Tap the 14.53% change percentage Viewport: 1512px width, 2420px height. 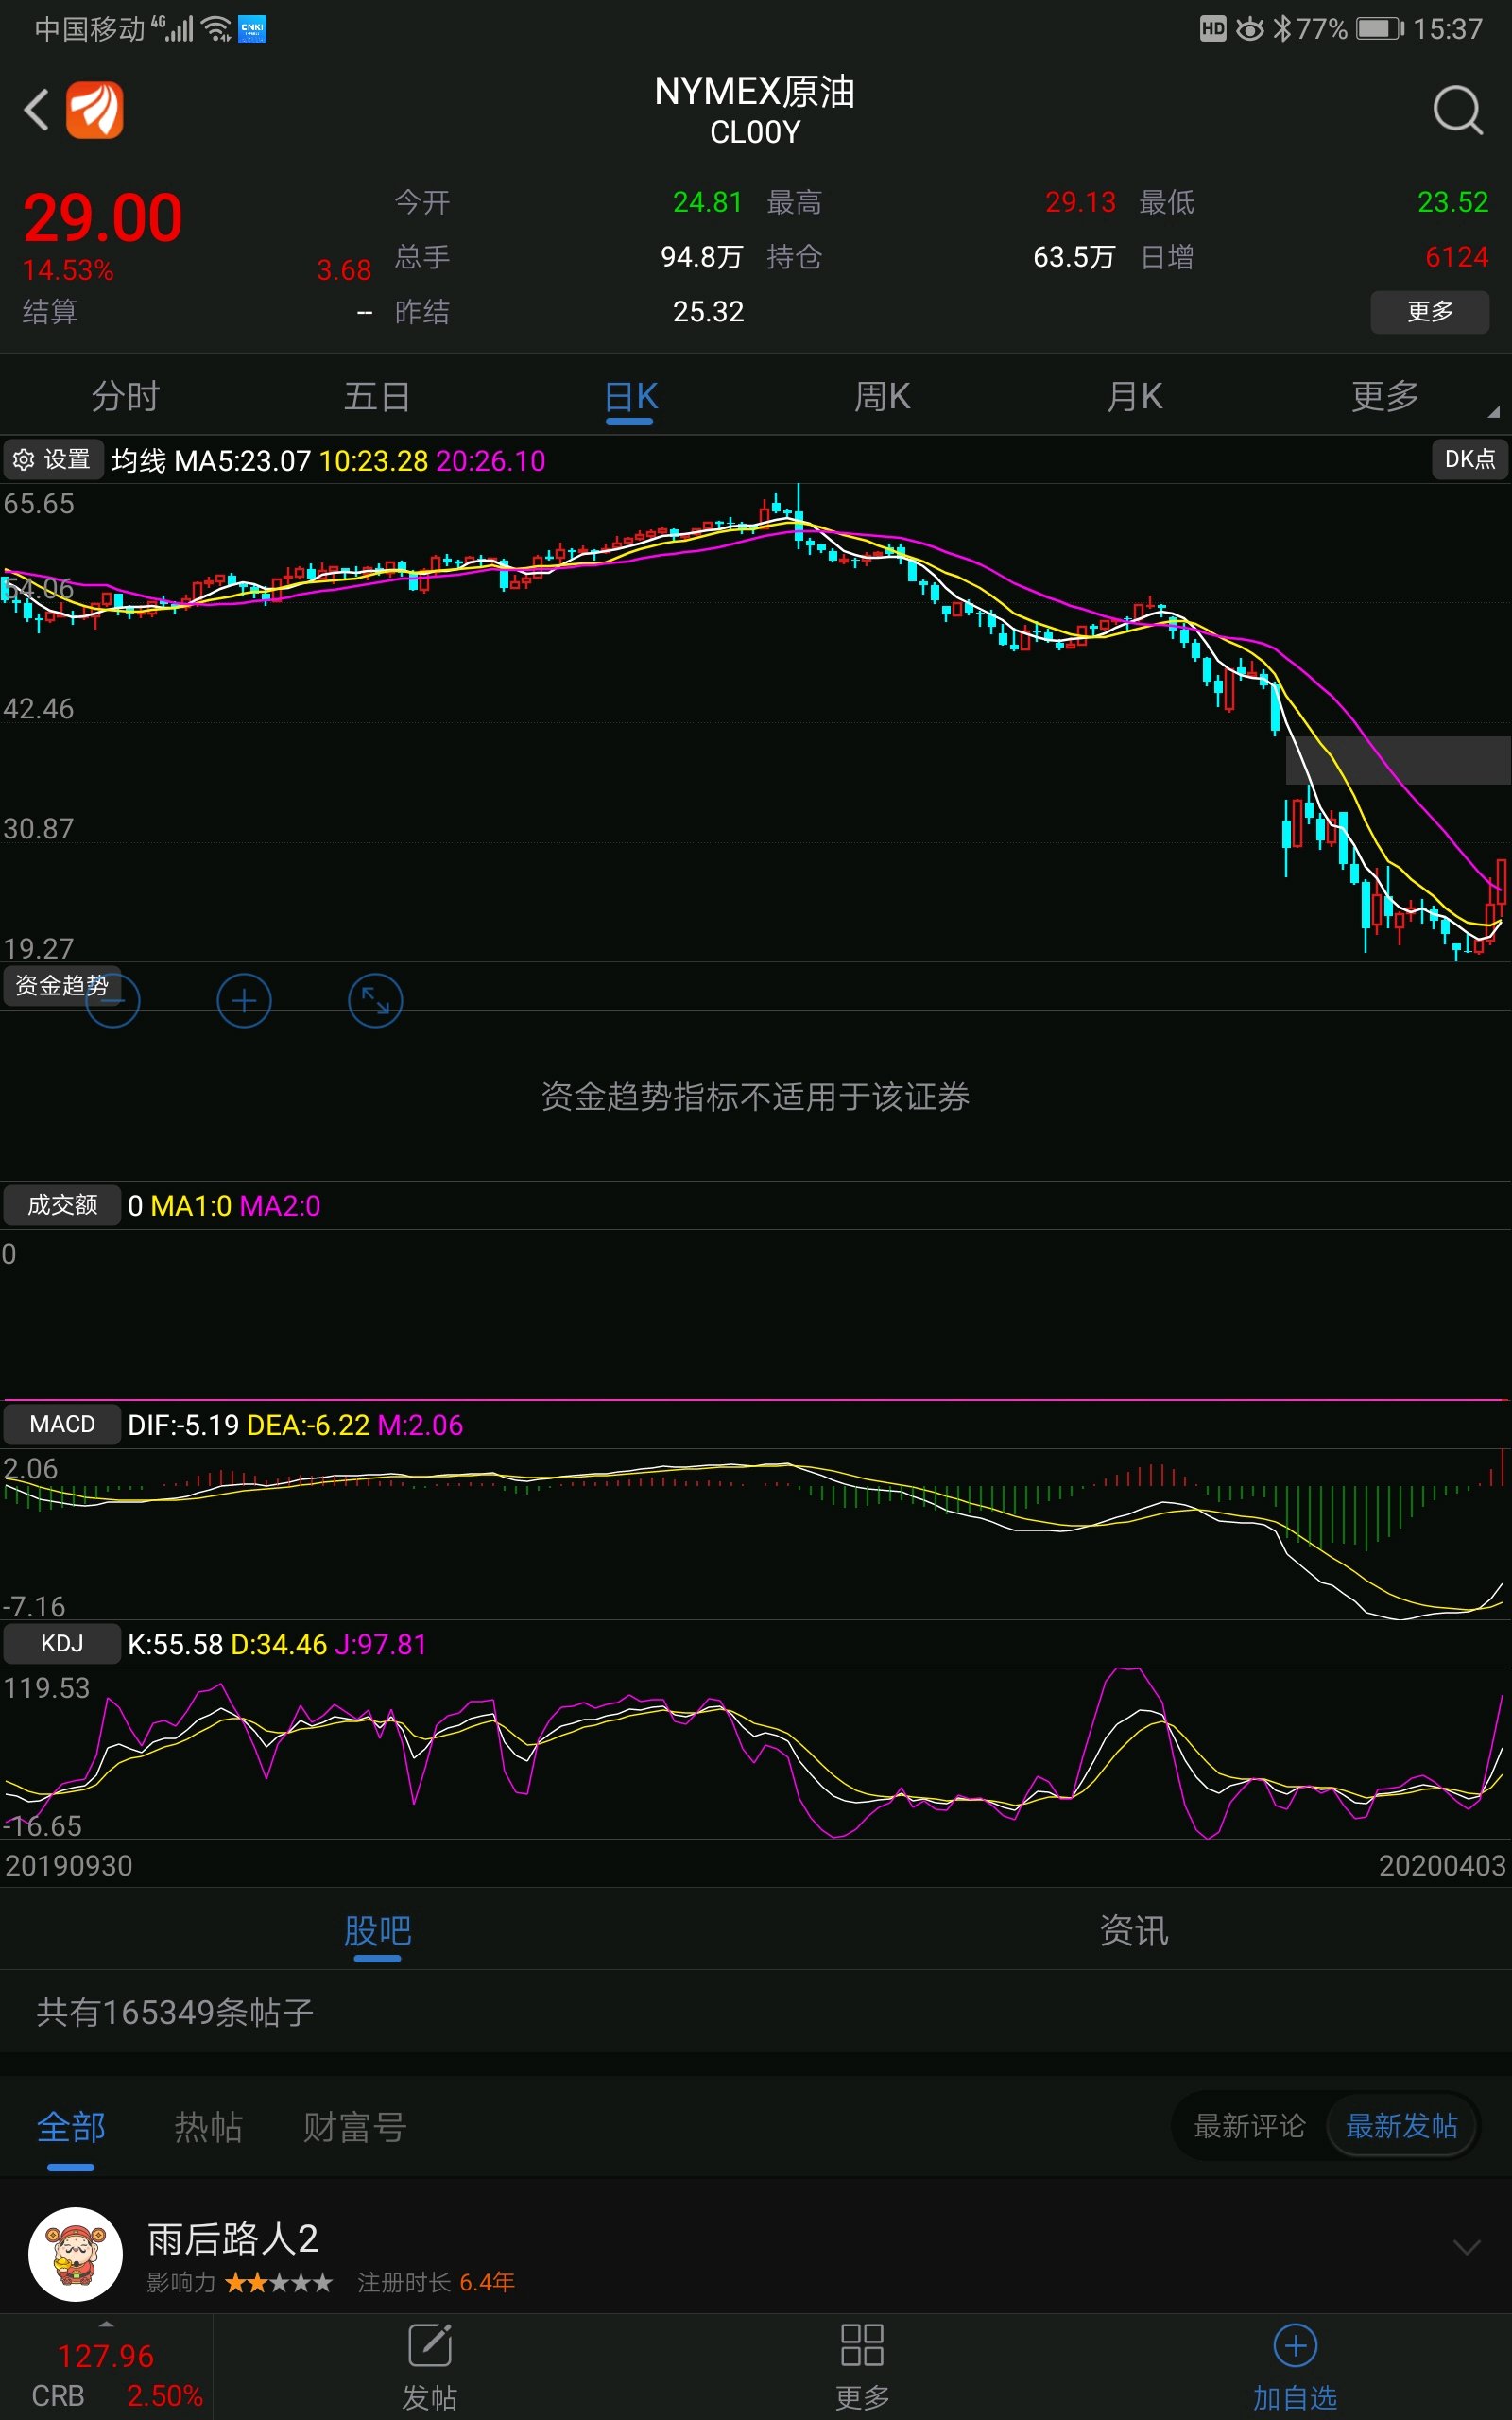click(68, 270)
